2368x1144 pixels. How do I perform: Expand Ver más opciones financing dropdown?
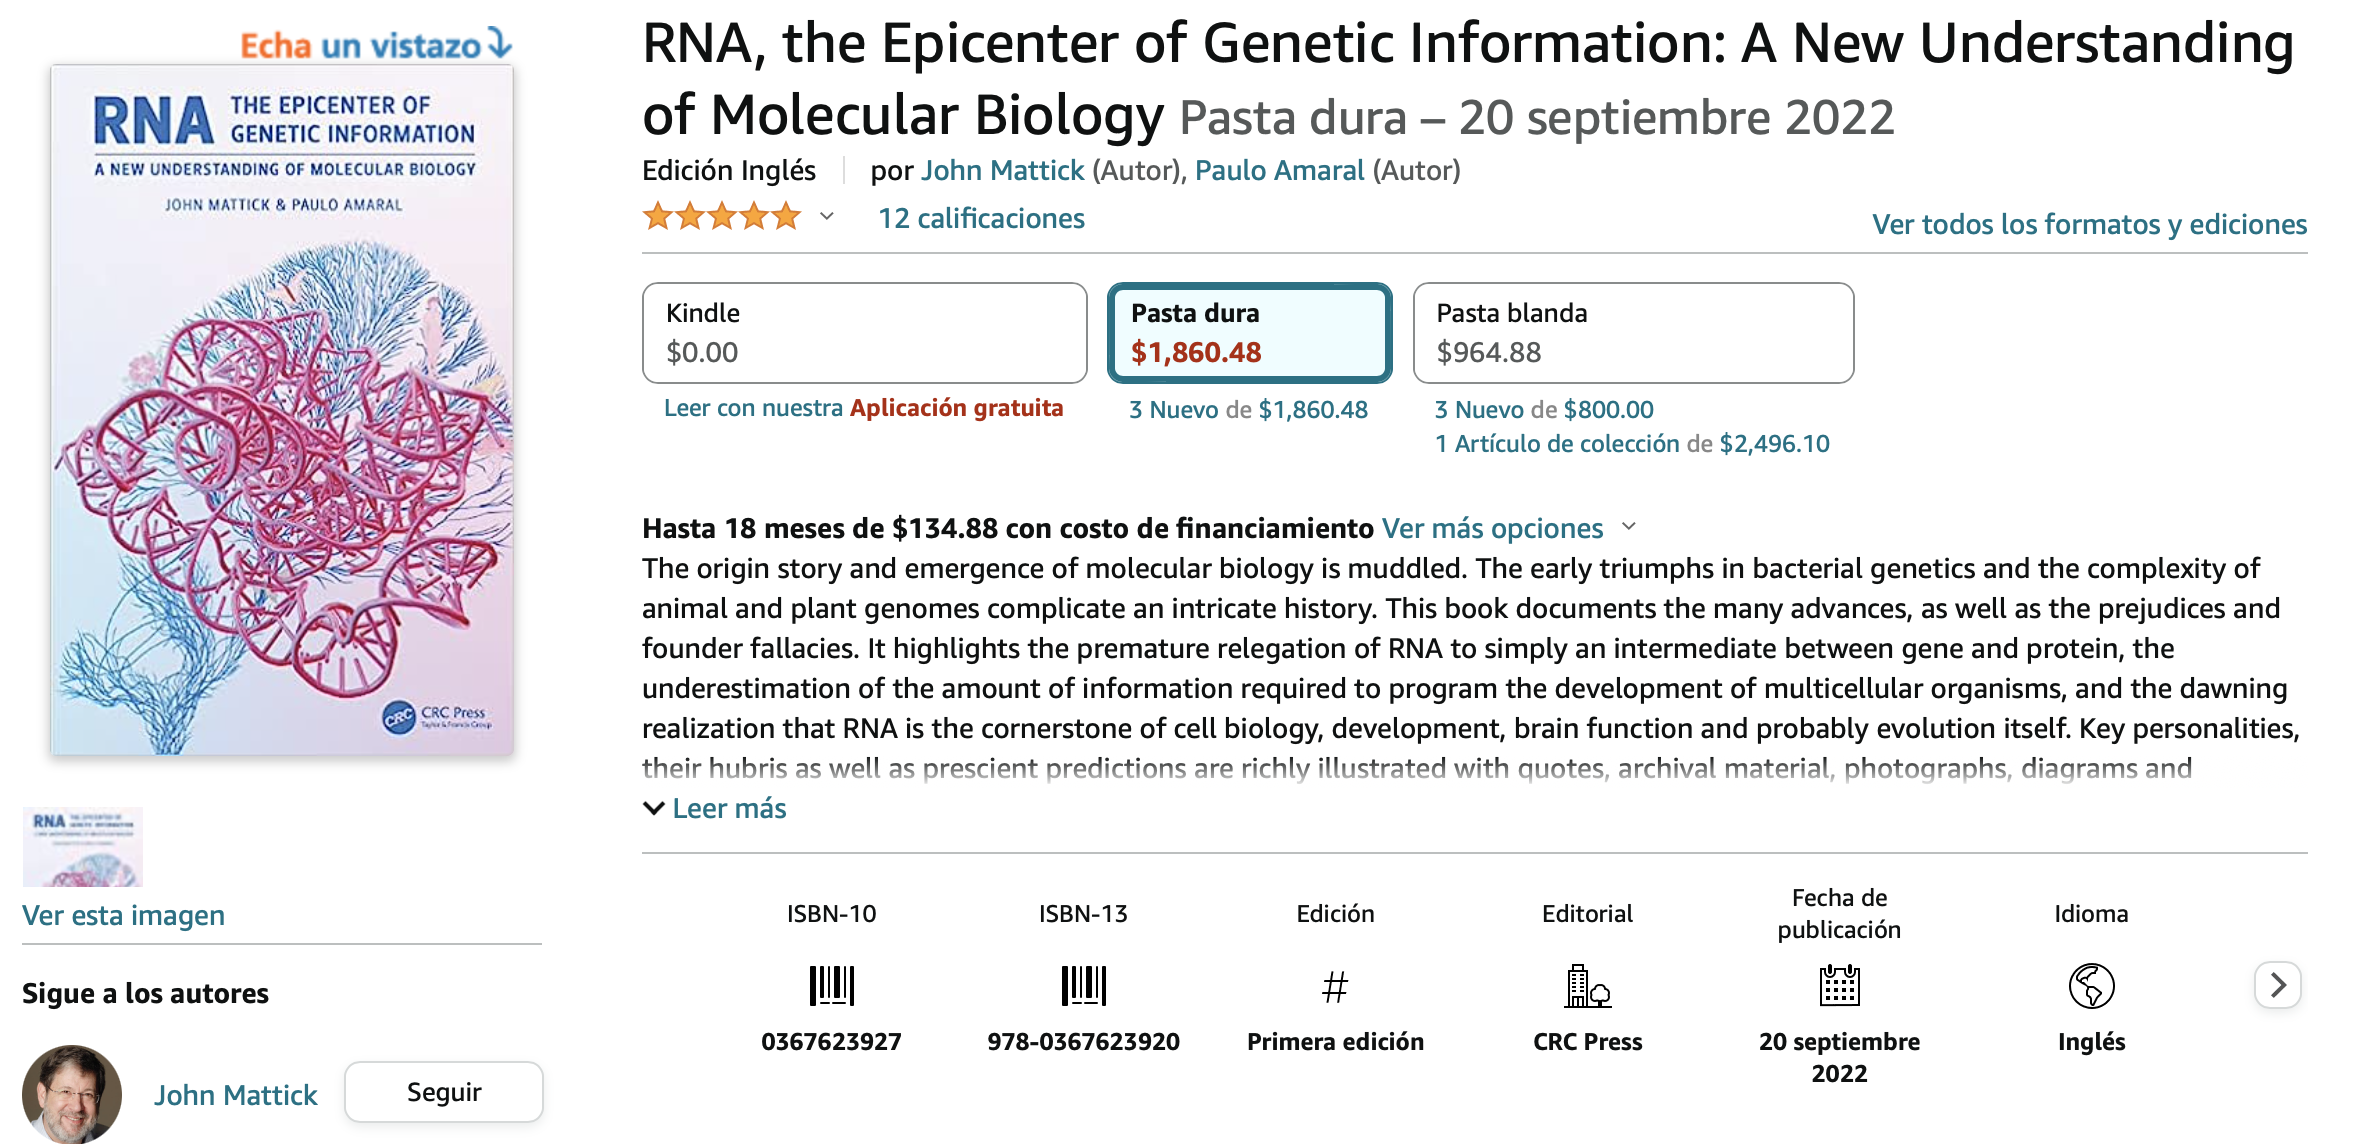(x=1629, y=527)
